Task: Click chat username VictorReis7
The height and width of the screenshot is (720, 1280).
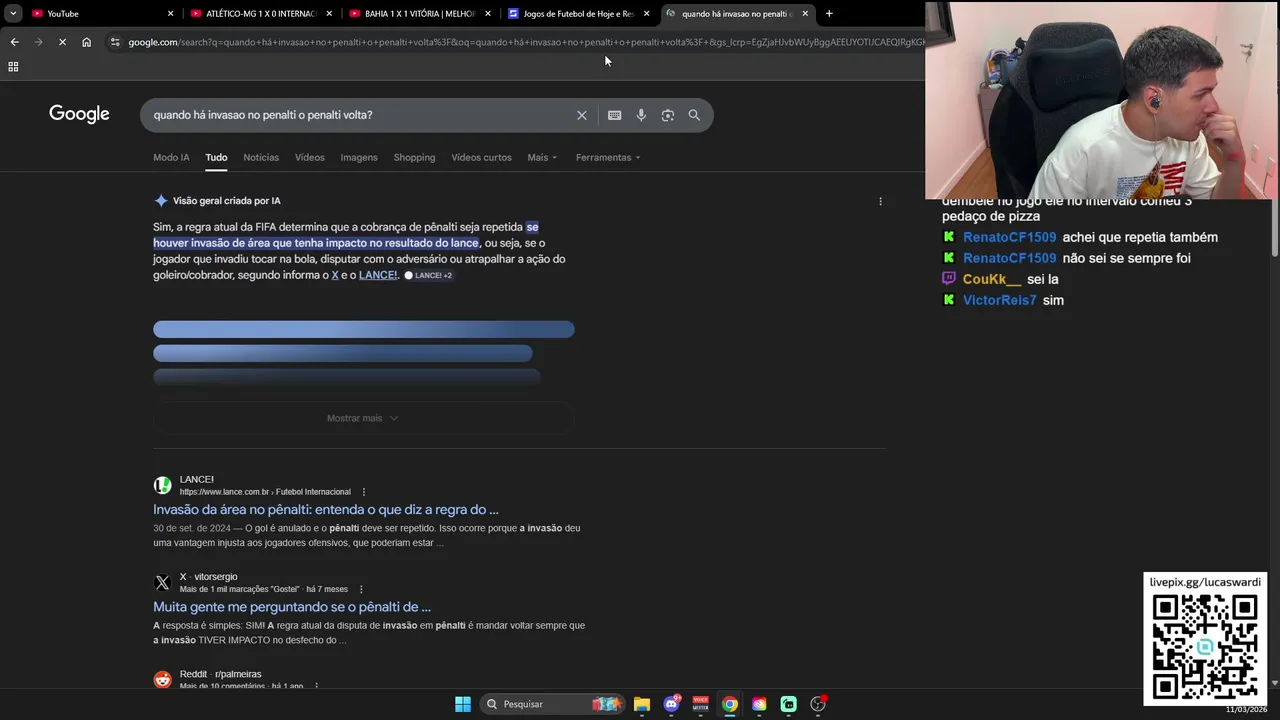Action: [999, 300]
